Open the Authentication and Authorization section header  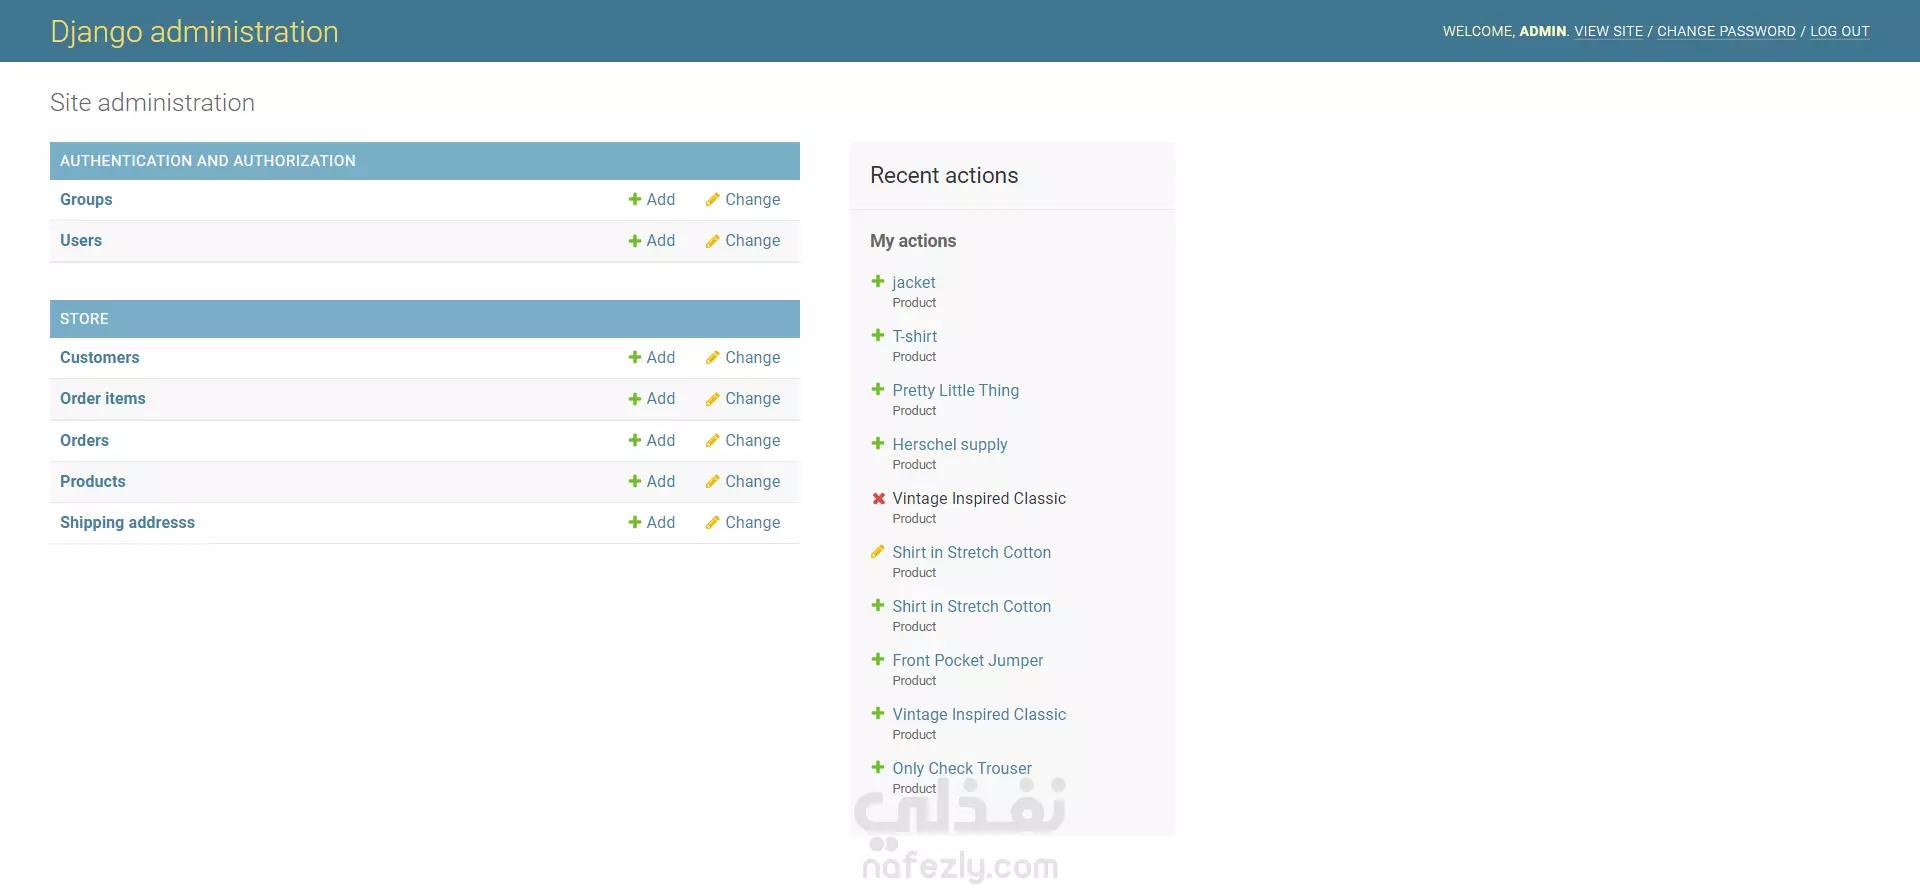[x=208, y=160]
